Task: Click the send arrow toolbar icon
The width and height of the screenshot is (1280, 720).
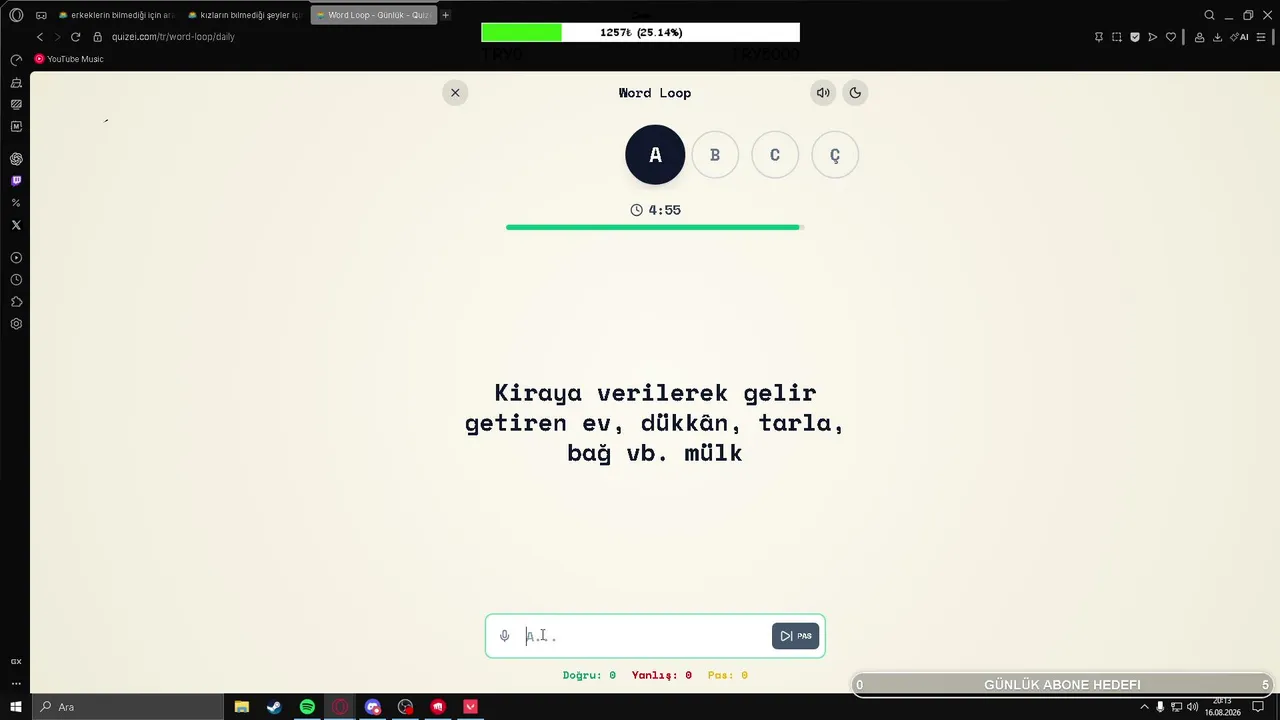Action: (1153, 37)
